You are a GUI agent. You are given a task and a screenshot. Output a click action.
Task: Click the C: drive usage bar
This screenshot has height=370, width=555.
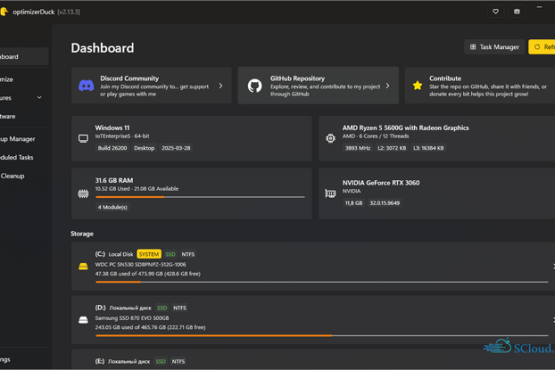pyautogui.click(x=322, y=282)
